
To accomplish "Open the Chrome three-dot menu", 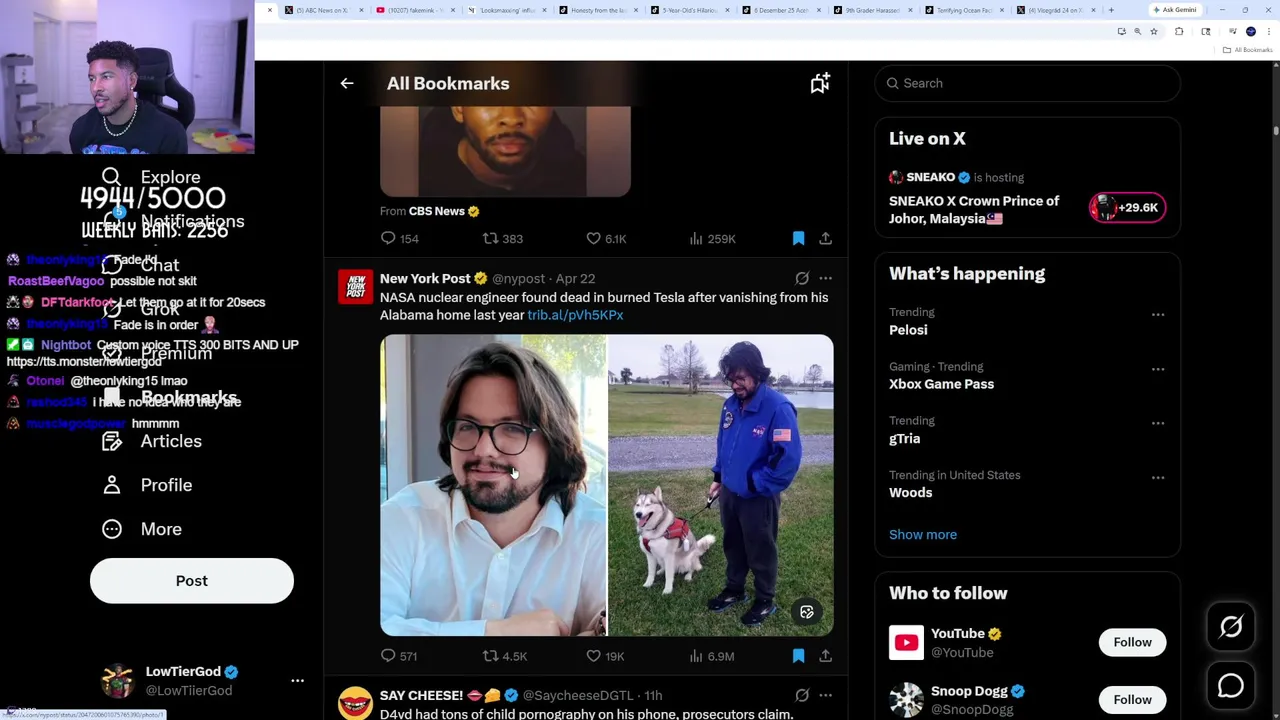I will [1268, 32].
